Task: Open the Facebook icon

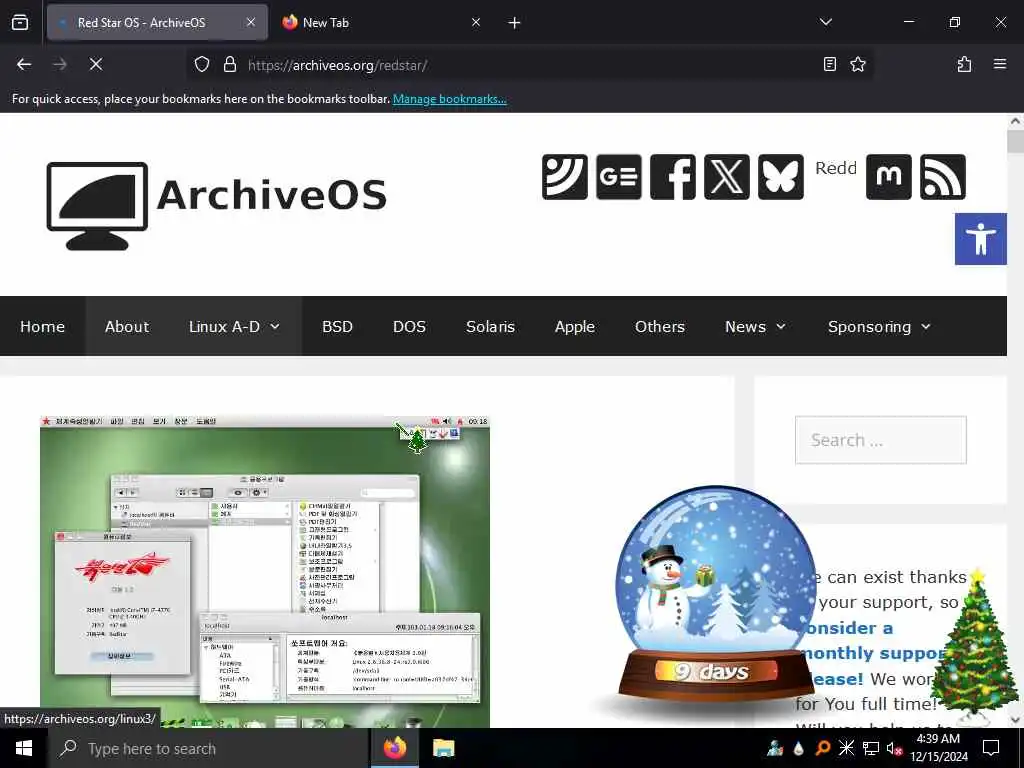Action: click(x=673, y=177)
